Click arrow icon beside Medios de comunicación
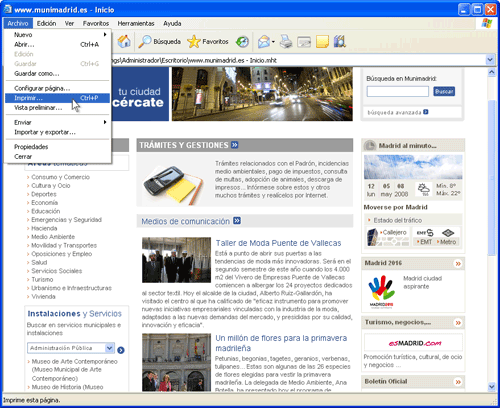This screenshot has width=500, height=408. click(x=237, y=221)
